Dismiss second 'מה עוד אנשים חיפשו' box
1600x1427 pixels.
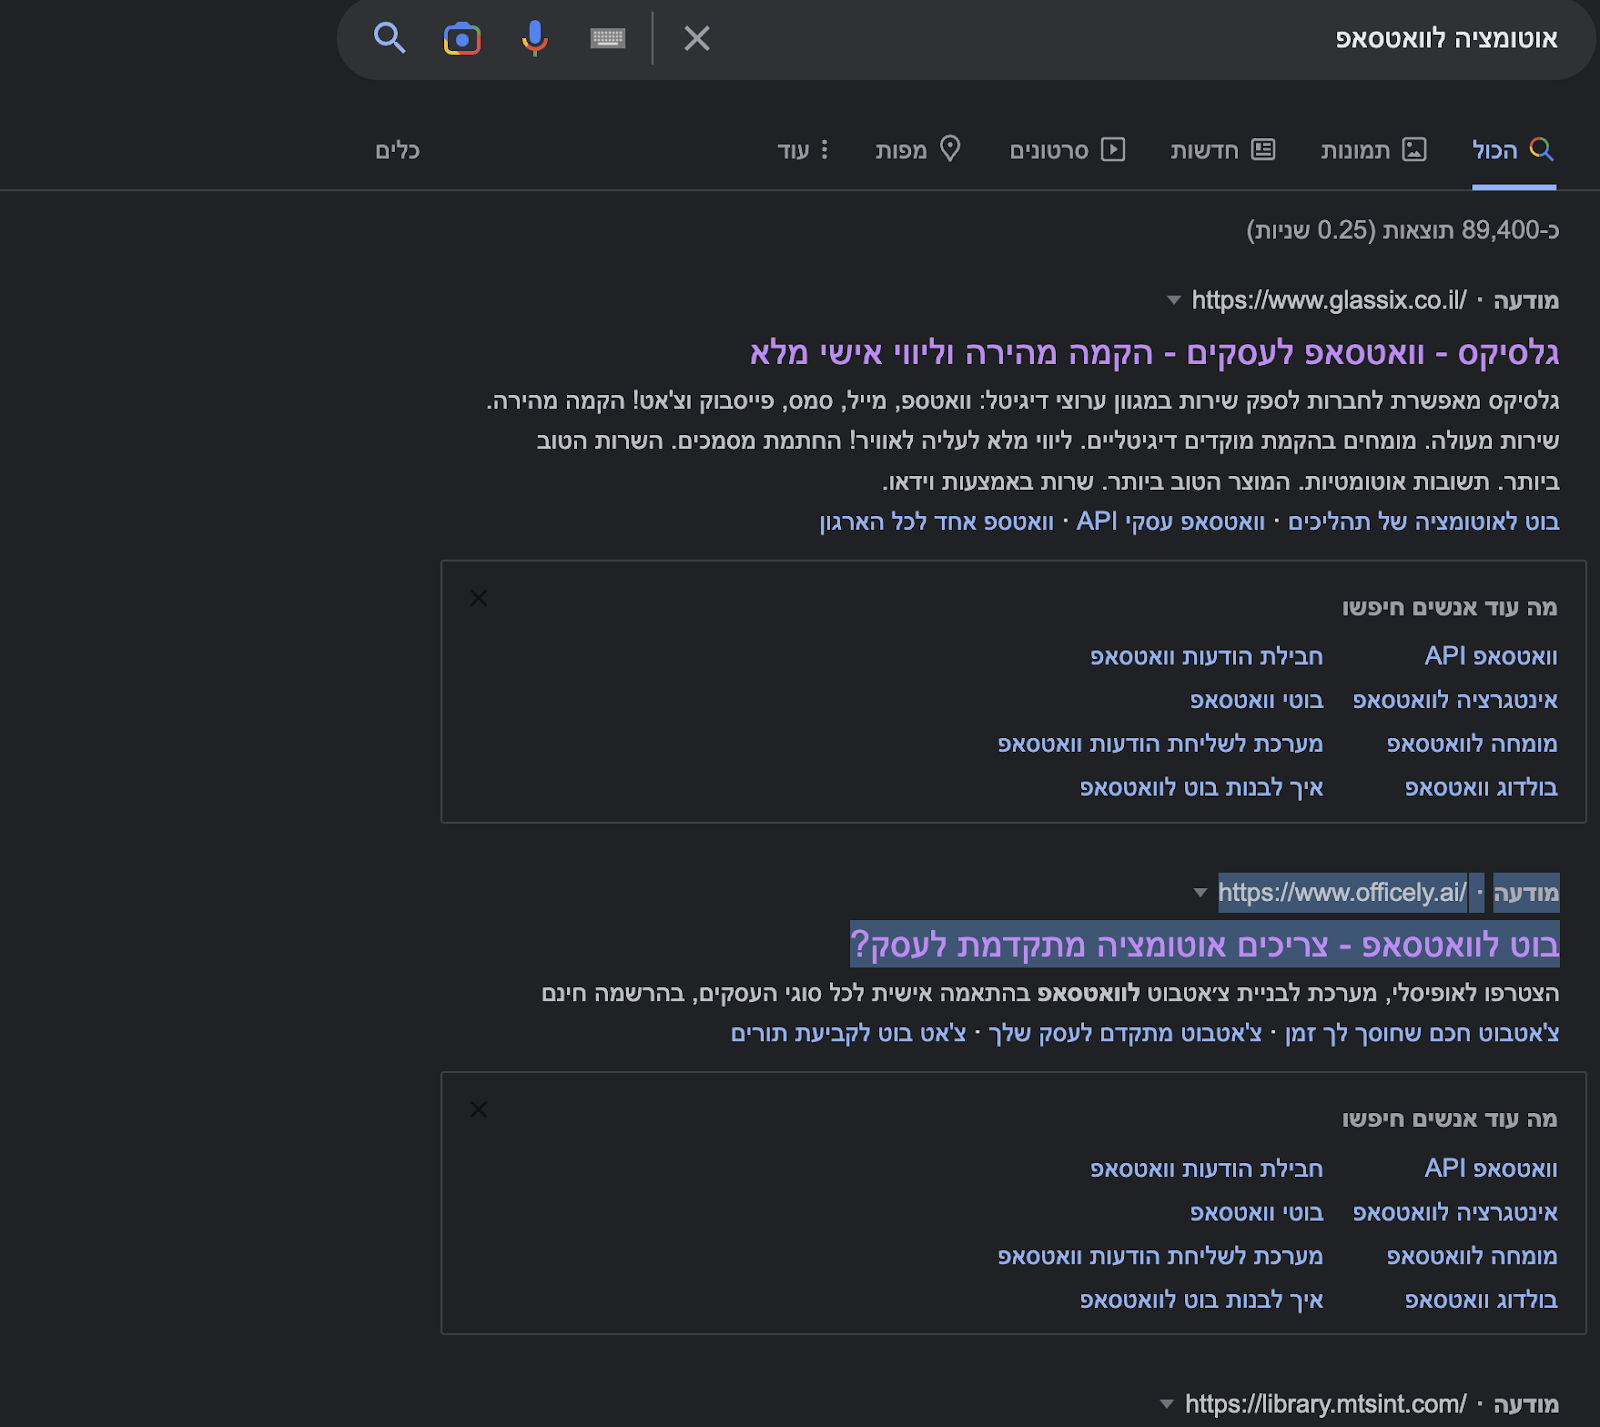tap(479, 1110)
